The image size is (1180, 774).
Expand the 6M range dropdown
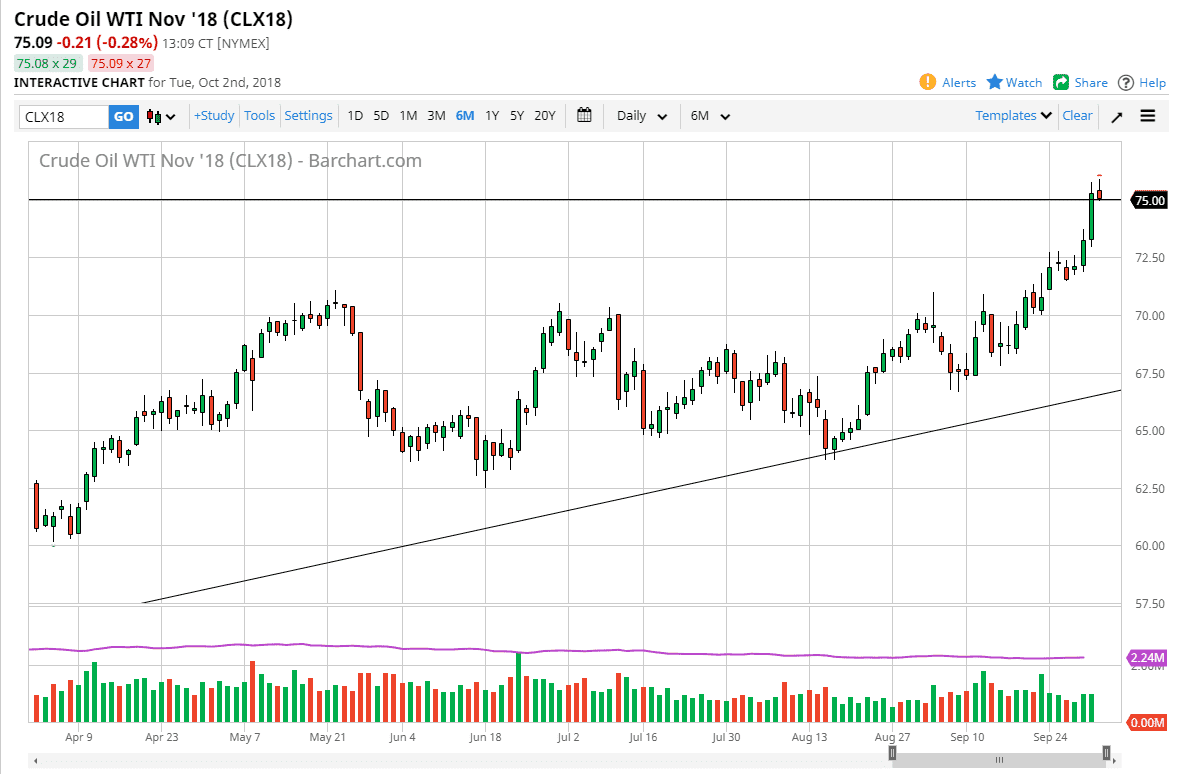709,116
